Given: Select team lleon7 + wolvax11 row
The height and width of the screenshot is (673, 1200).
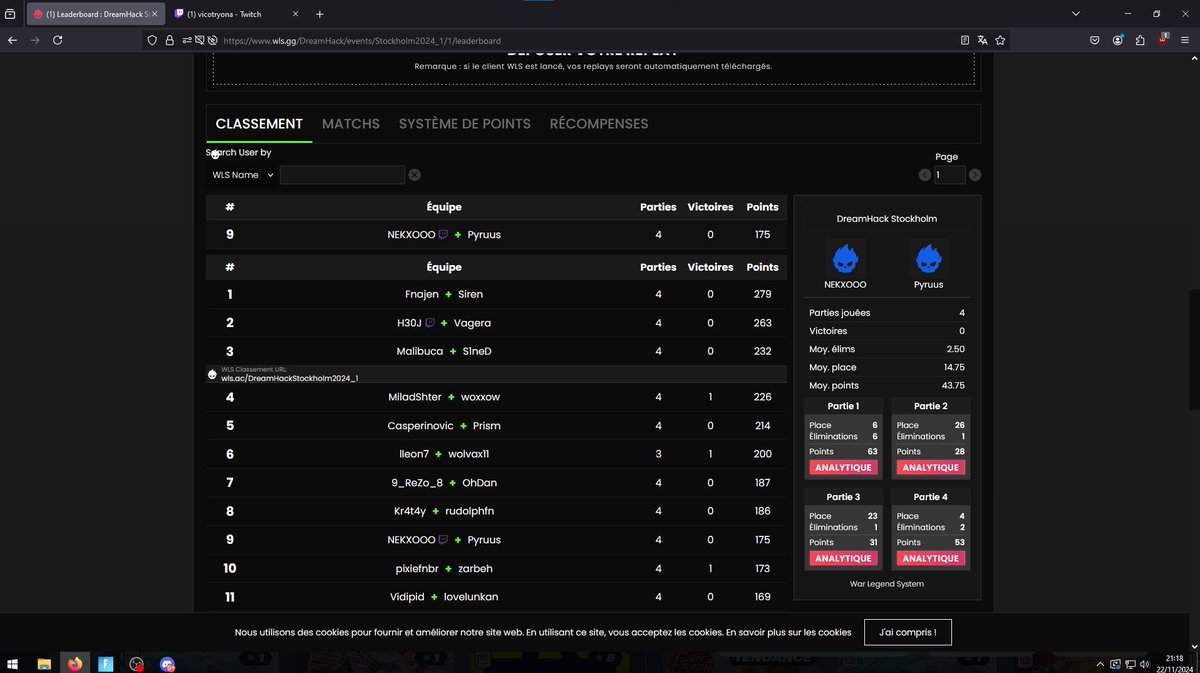Looking at the screenshot, I should [496, 454].
